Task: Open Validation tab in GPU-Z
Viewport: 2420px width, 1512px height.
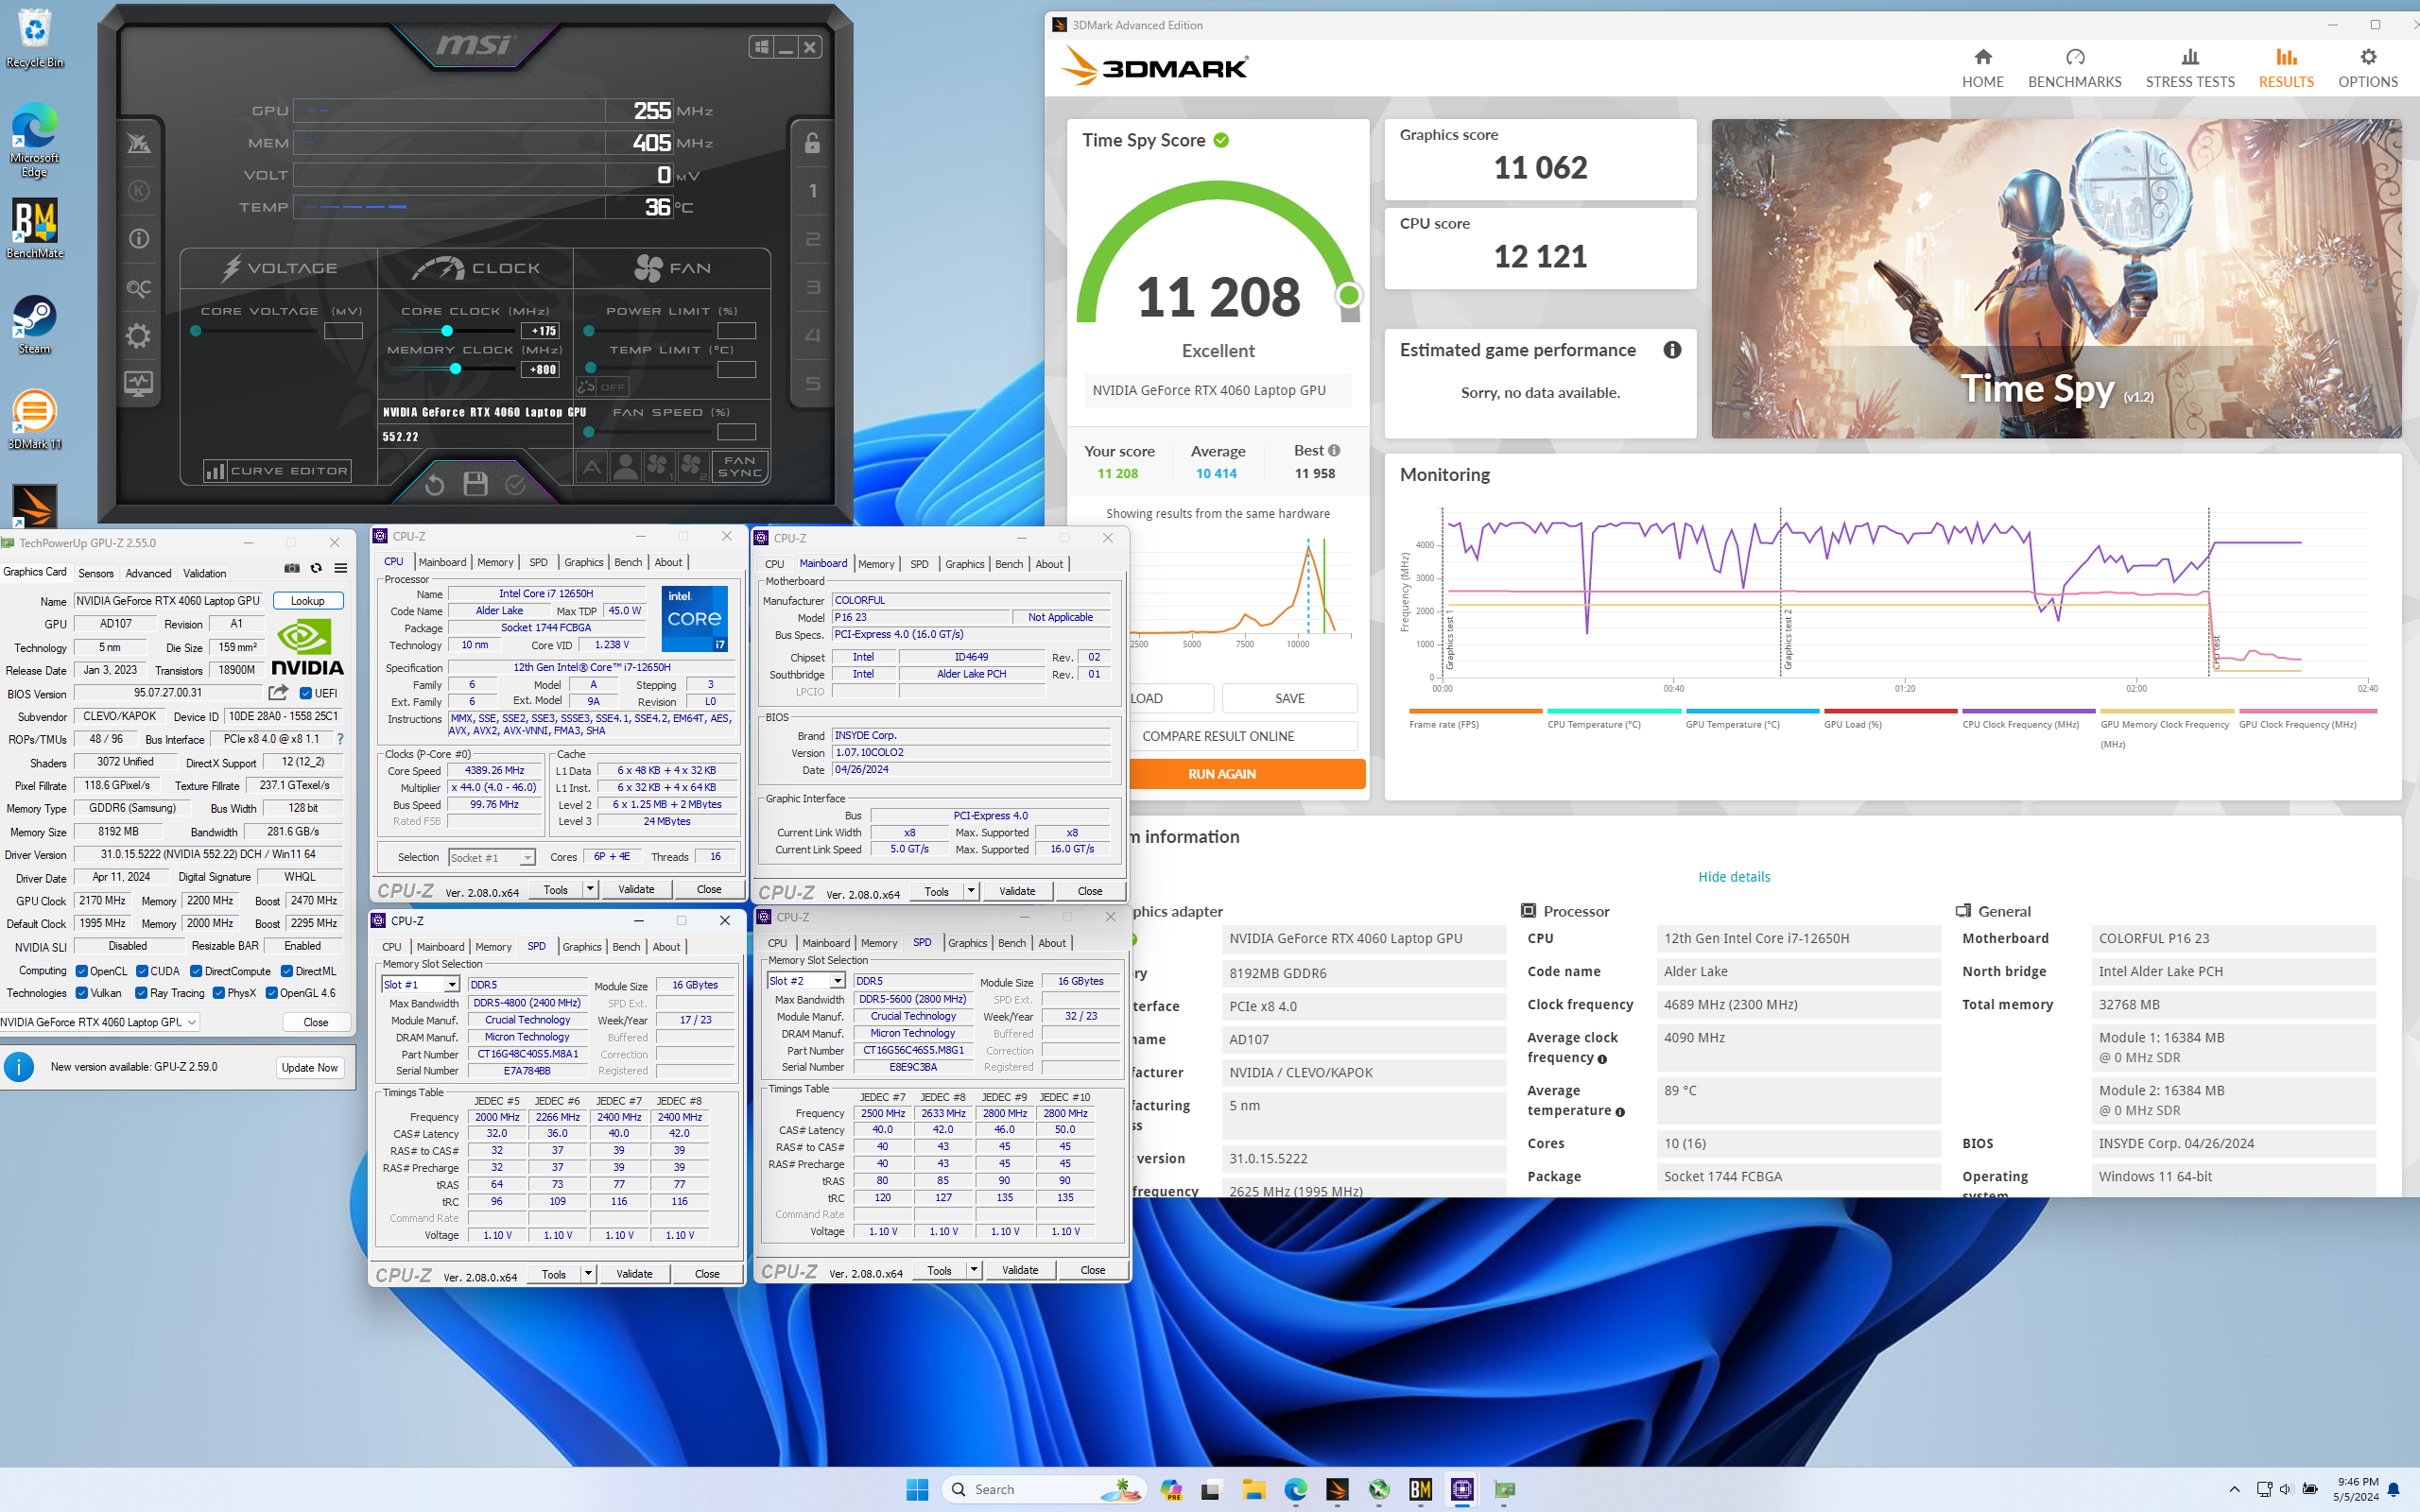Action: pos(205,573)
